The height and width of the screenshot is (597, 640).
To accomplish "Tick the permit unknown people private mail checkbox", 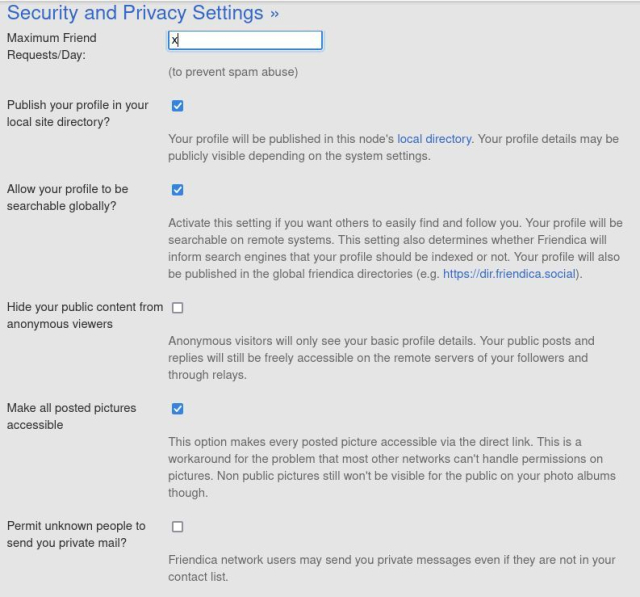I will pyautogui.click(x=178, y=526).
